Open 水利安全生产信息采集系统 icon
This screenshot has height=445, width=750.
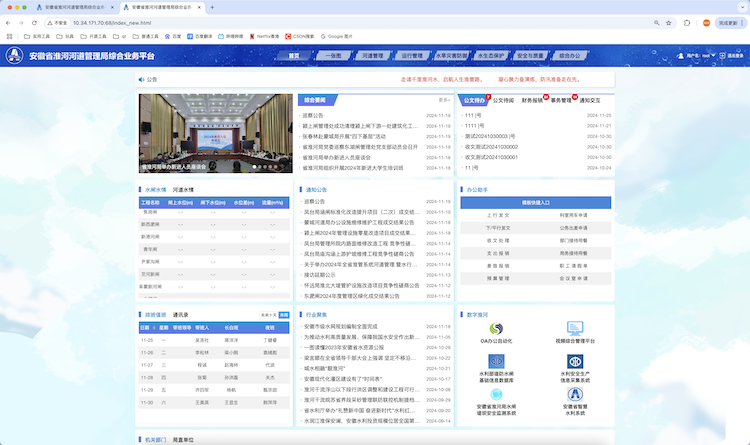click(x=575, y=361)
